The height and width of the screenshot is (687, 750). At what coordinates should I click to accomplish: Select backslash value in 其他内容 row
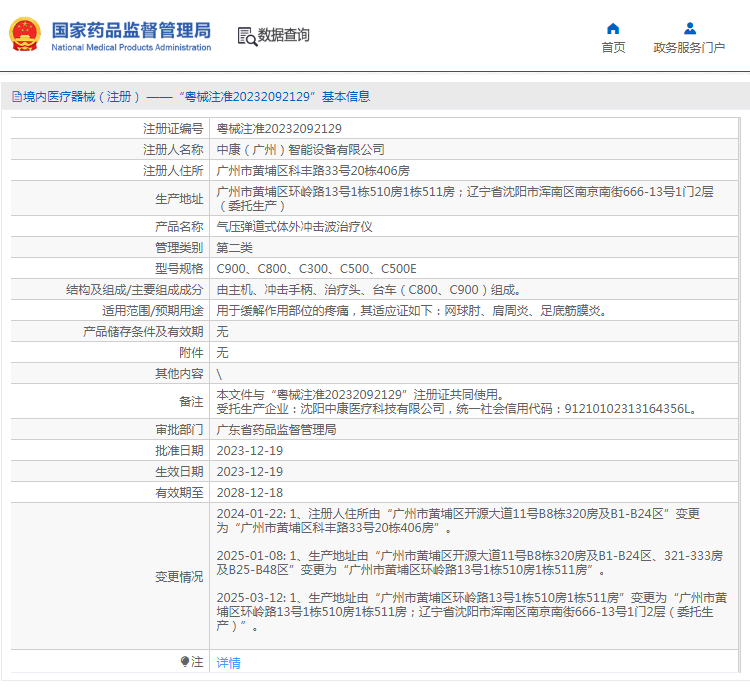(x=219, y=374)
